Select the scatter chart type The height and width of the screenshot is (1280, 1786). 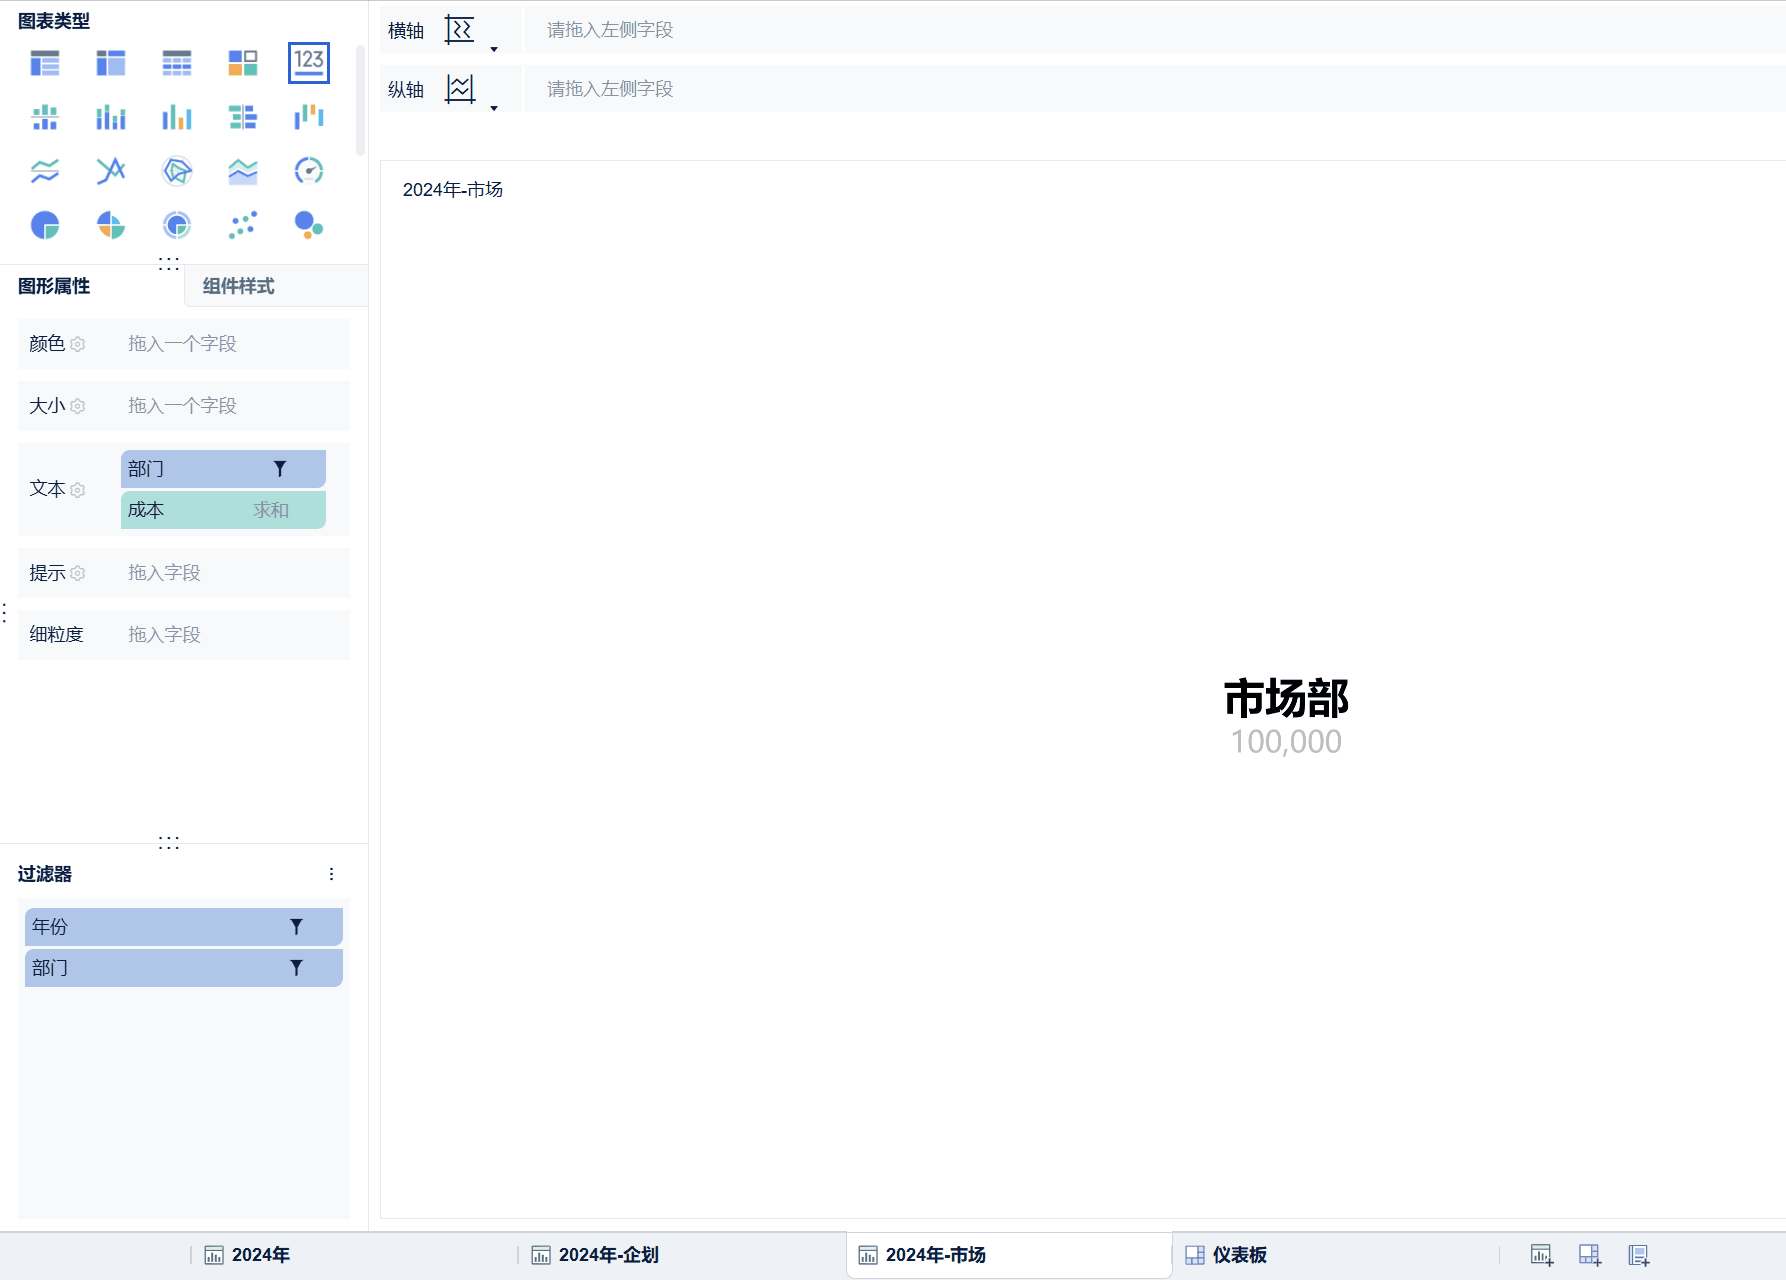243,225
